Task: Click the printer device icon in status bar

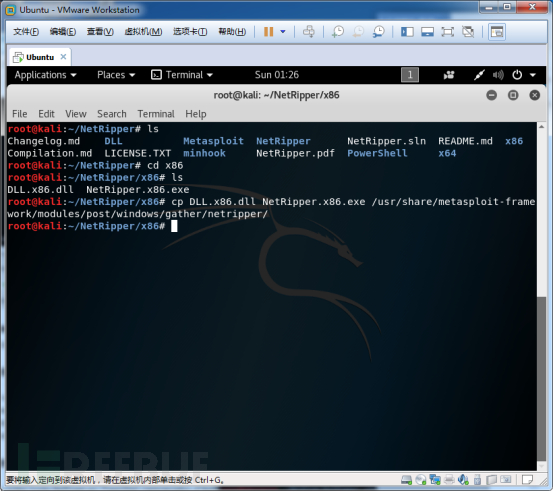Action: 449,479
